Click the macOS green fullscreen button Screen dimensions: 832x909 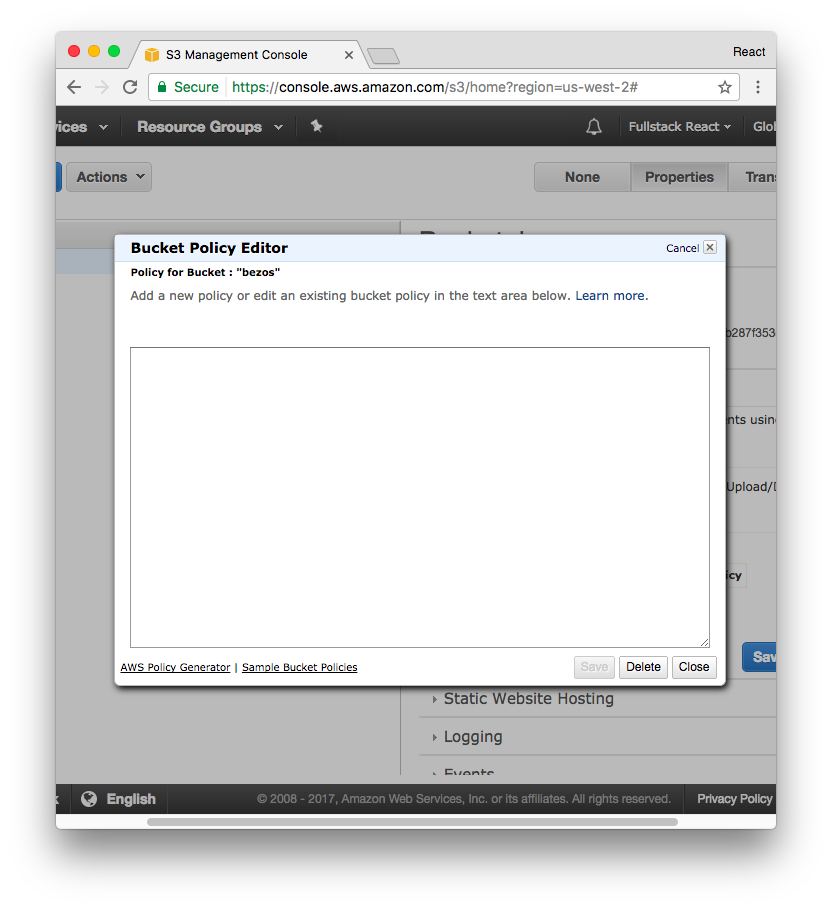114,51
